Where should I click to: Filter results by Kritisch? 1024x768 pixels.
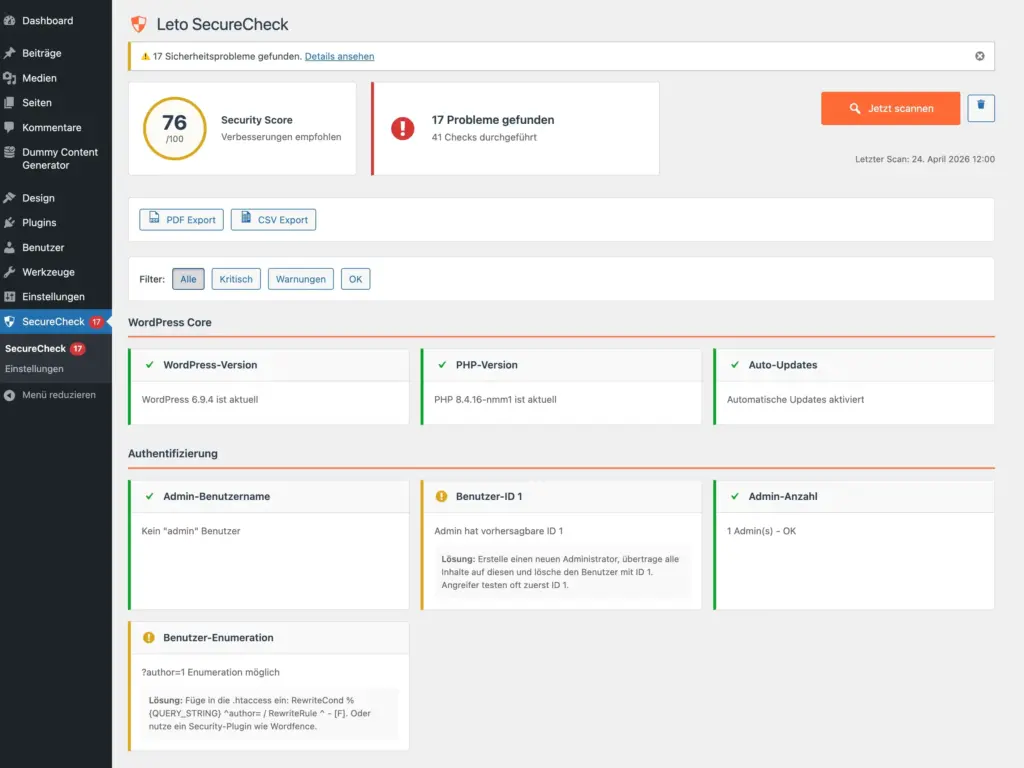tap(236, 279)
